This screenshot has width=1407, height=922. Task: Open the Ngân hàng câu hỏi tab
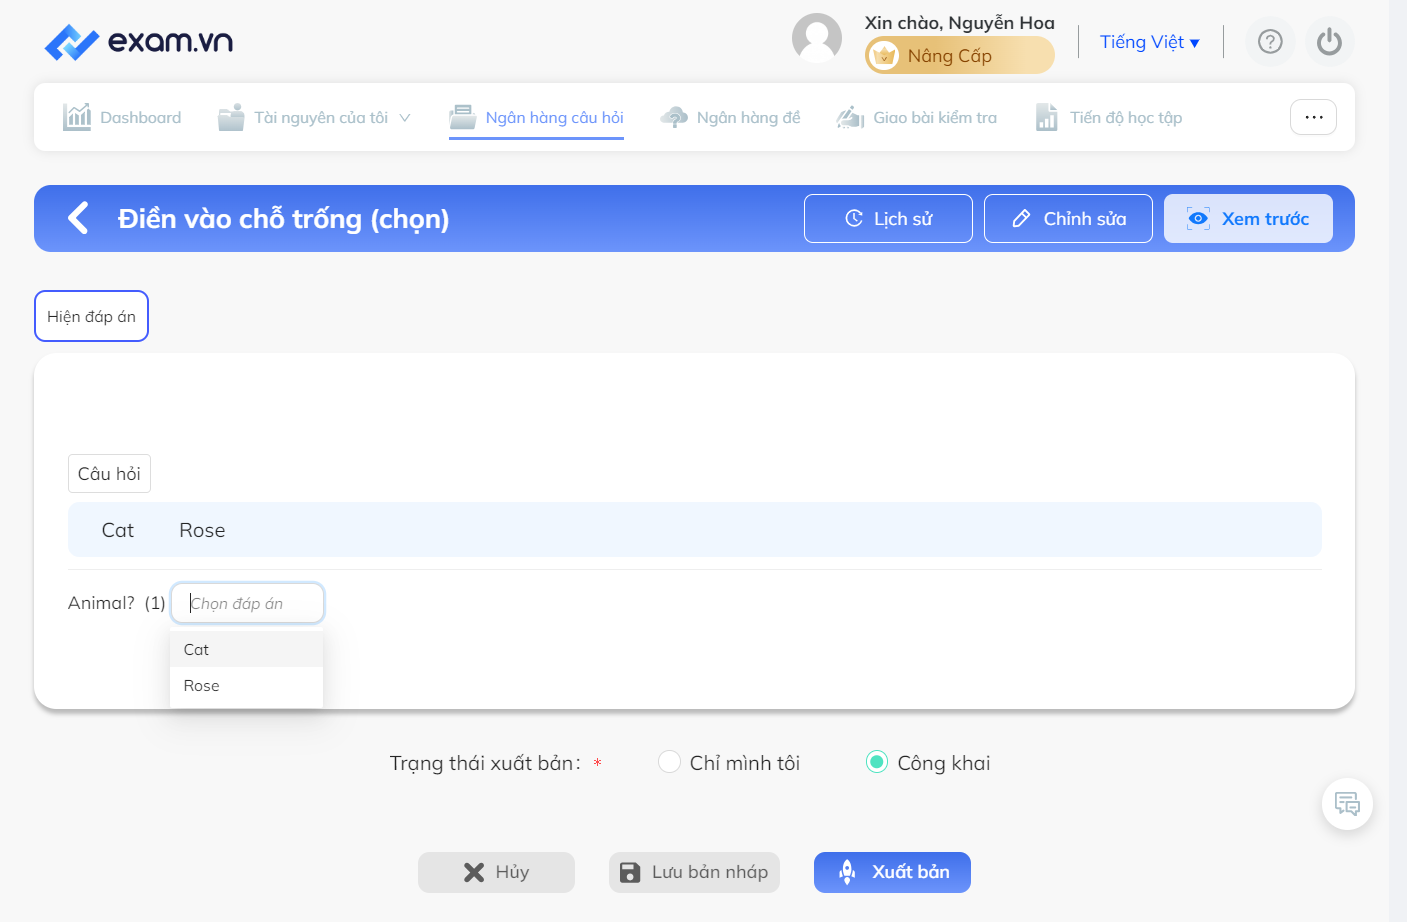(x=536, y=117)
